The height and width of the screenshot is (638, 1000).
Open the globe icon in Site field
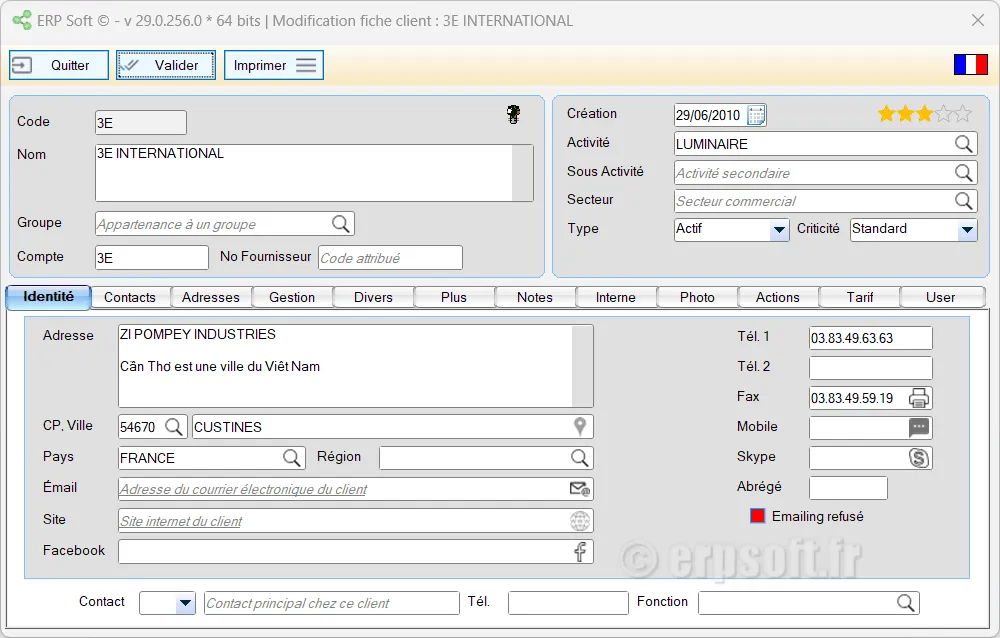pos(580,521)
